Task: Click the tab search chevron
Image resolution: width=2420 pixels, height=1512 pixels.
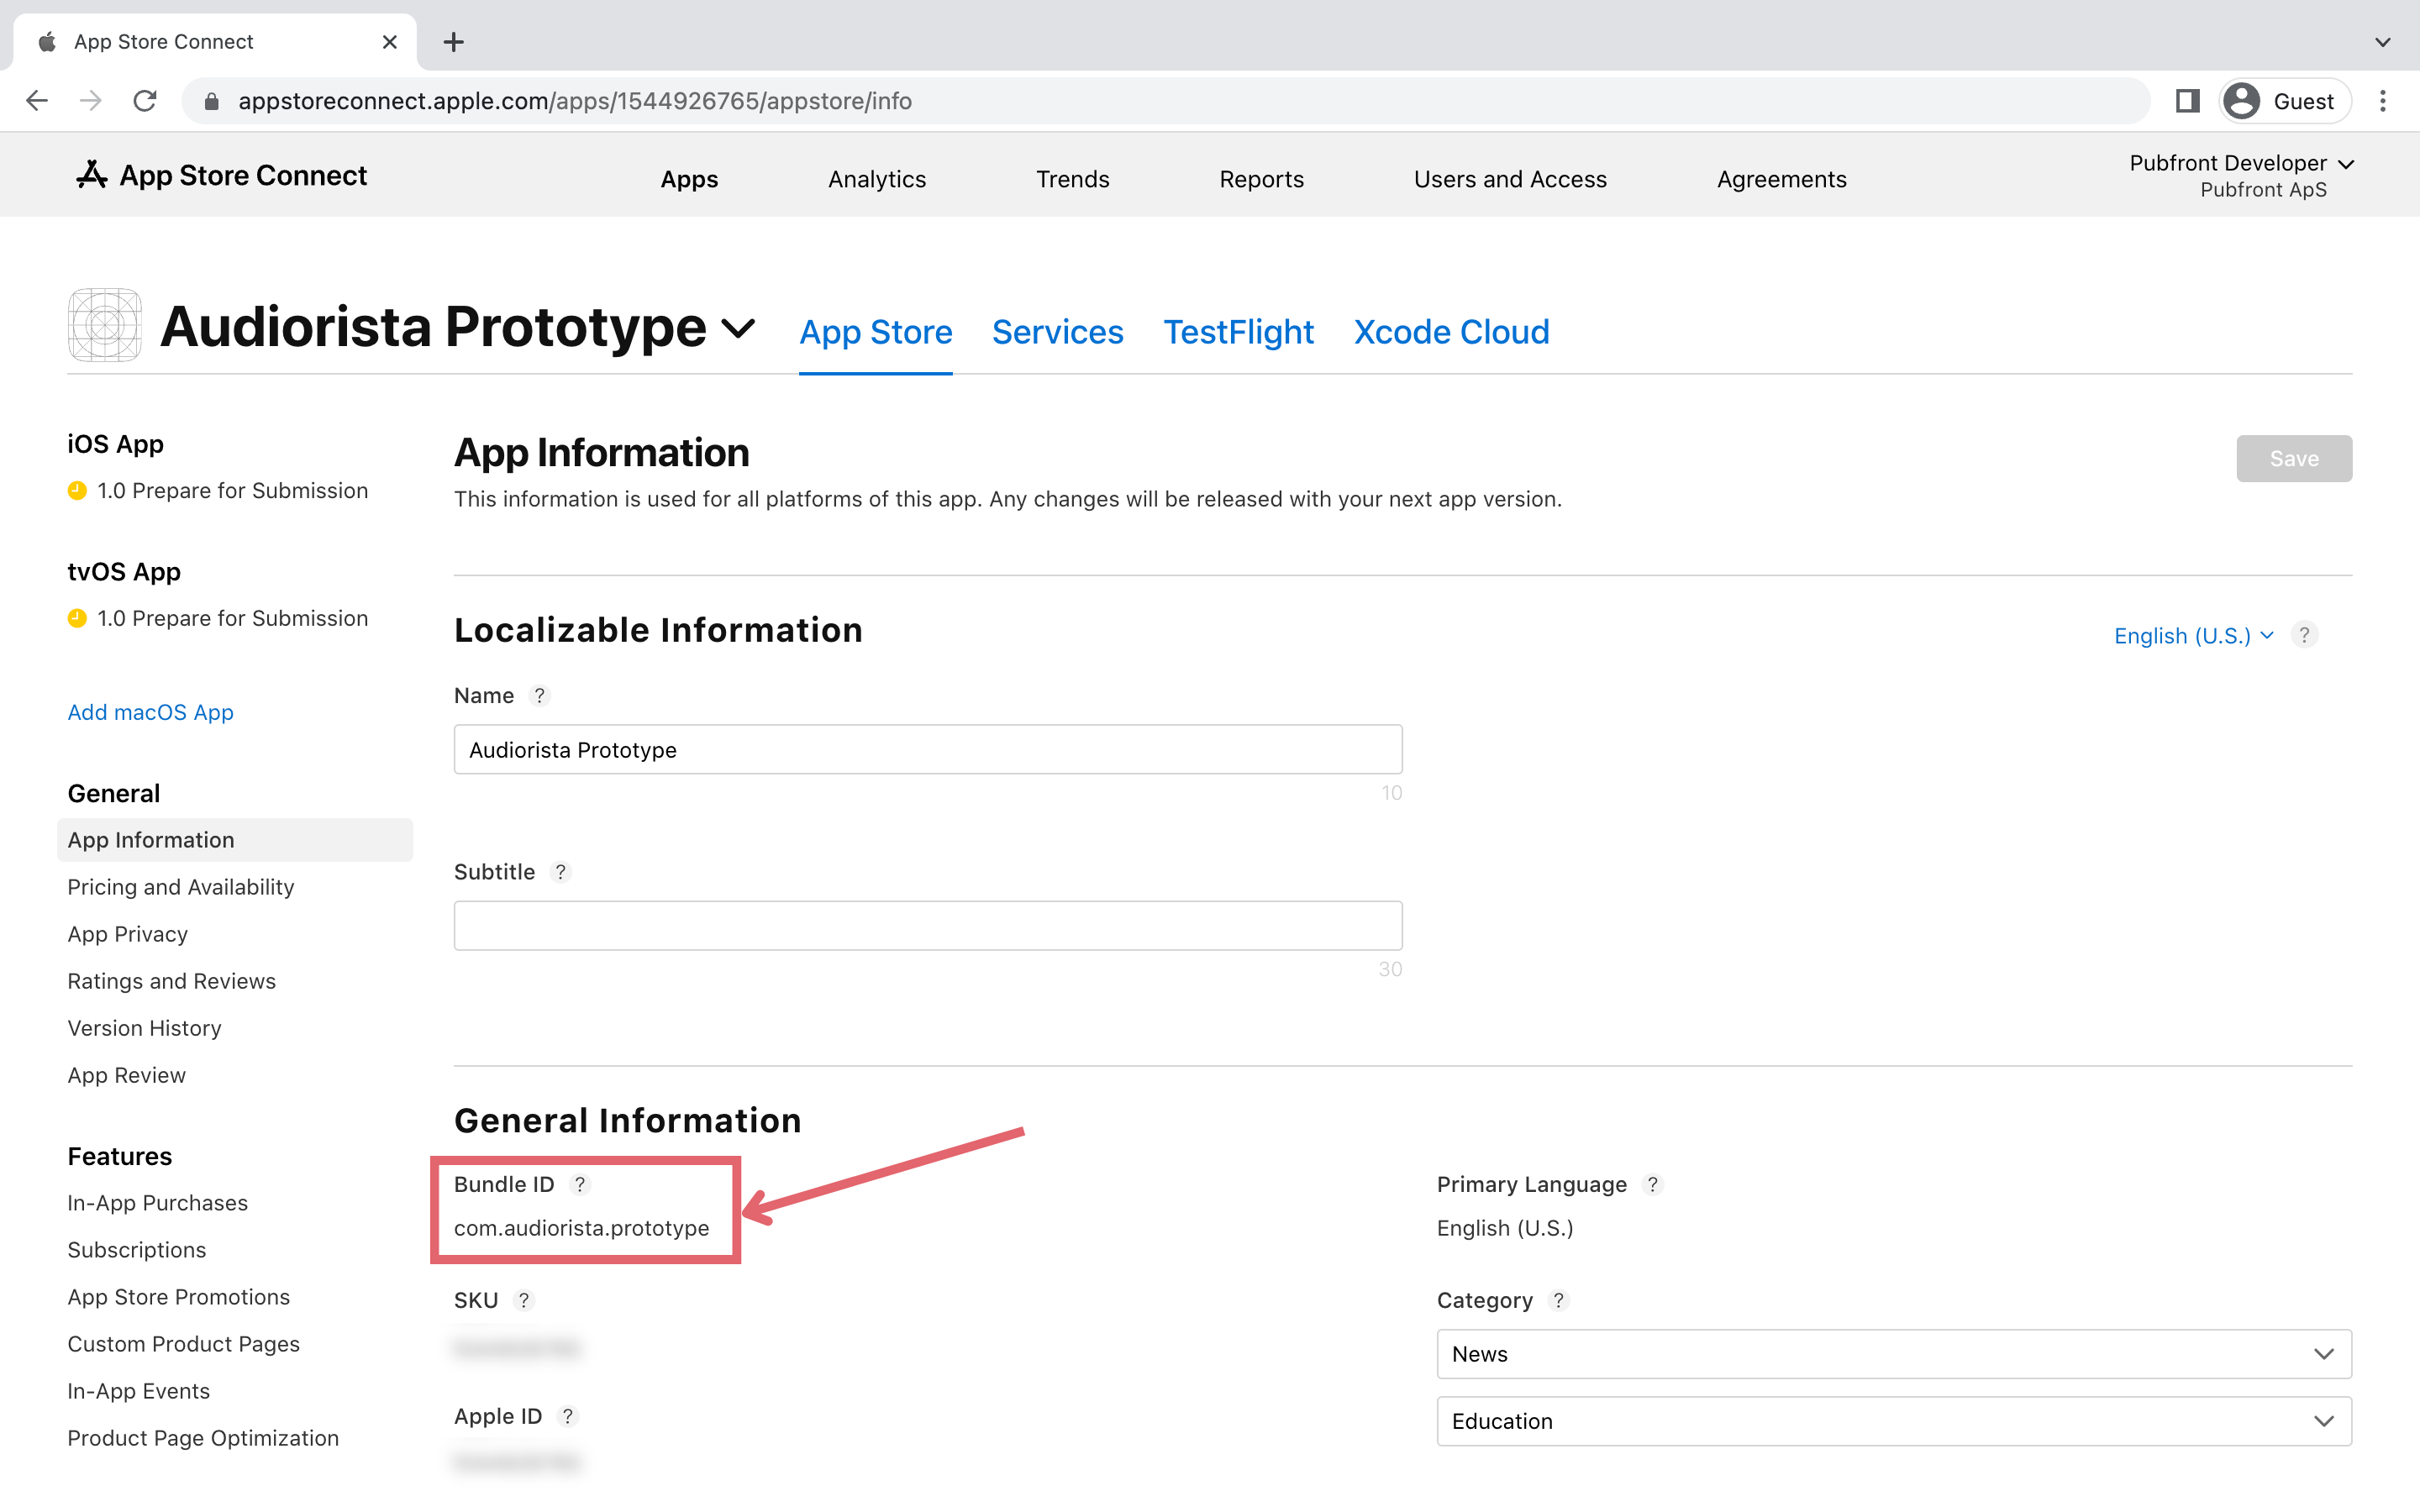Action: 2383,42
